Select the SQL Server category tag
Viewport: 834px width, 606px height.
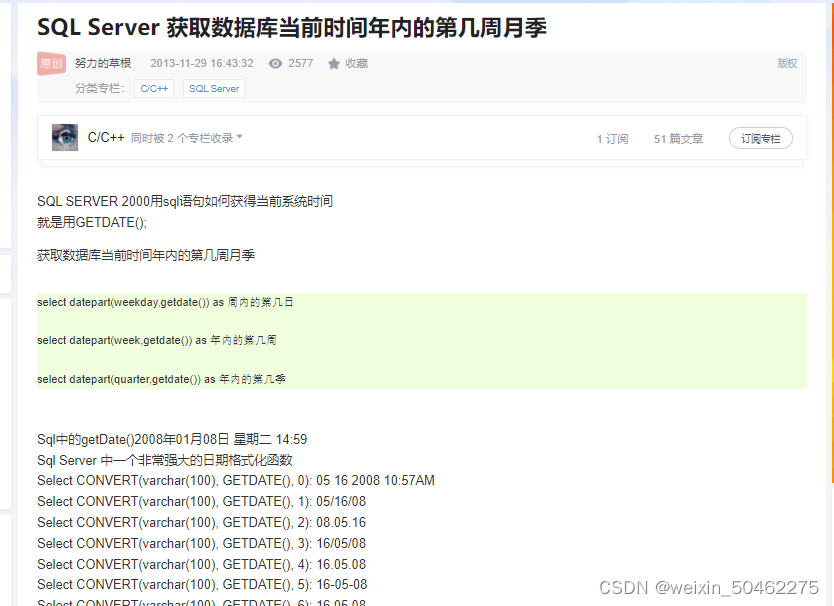click(214, 89)
